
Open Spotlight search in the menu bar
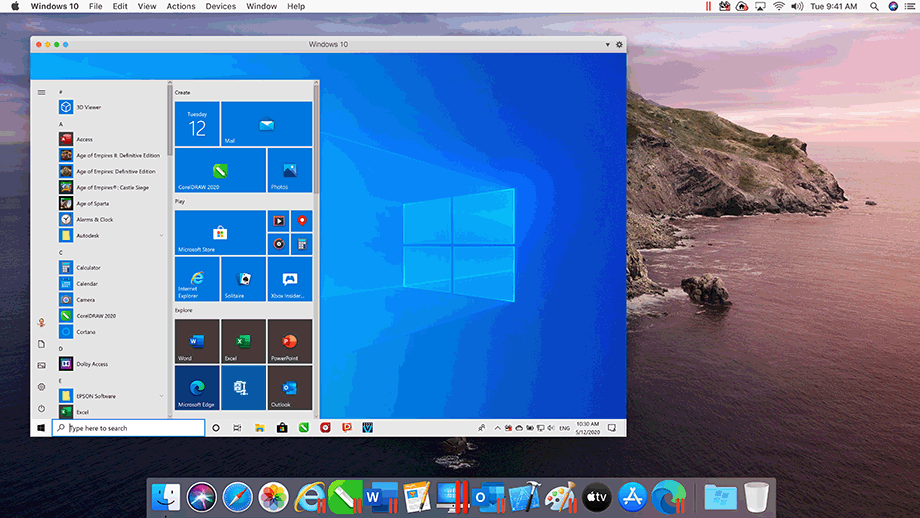click(x=874, y=6)
